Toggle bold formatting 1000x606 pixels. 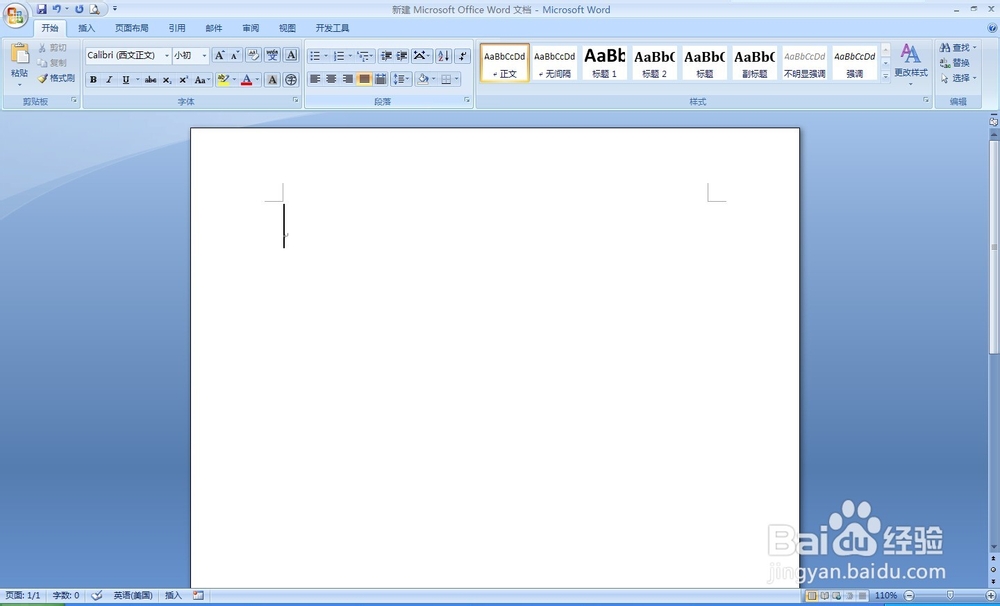[x=93, y=80]
